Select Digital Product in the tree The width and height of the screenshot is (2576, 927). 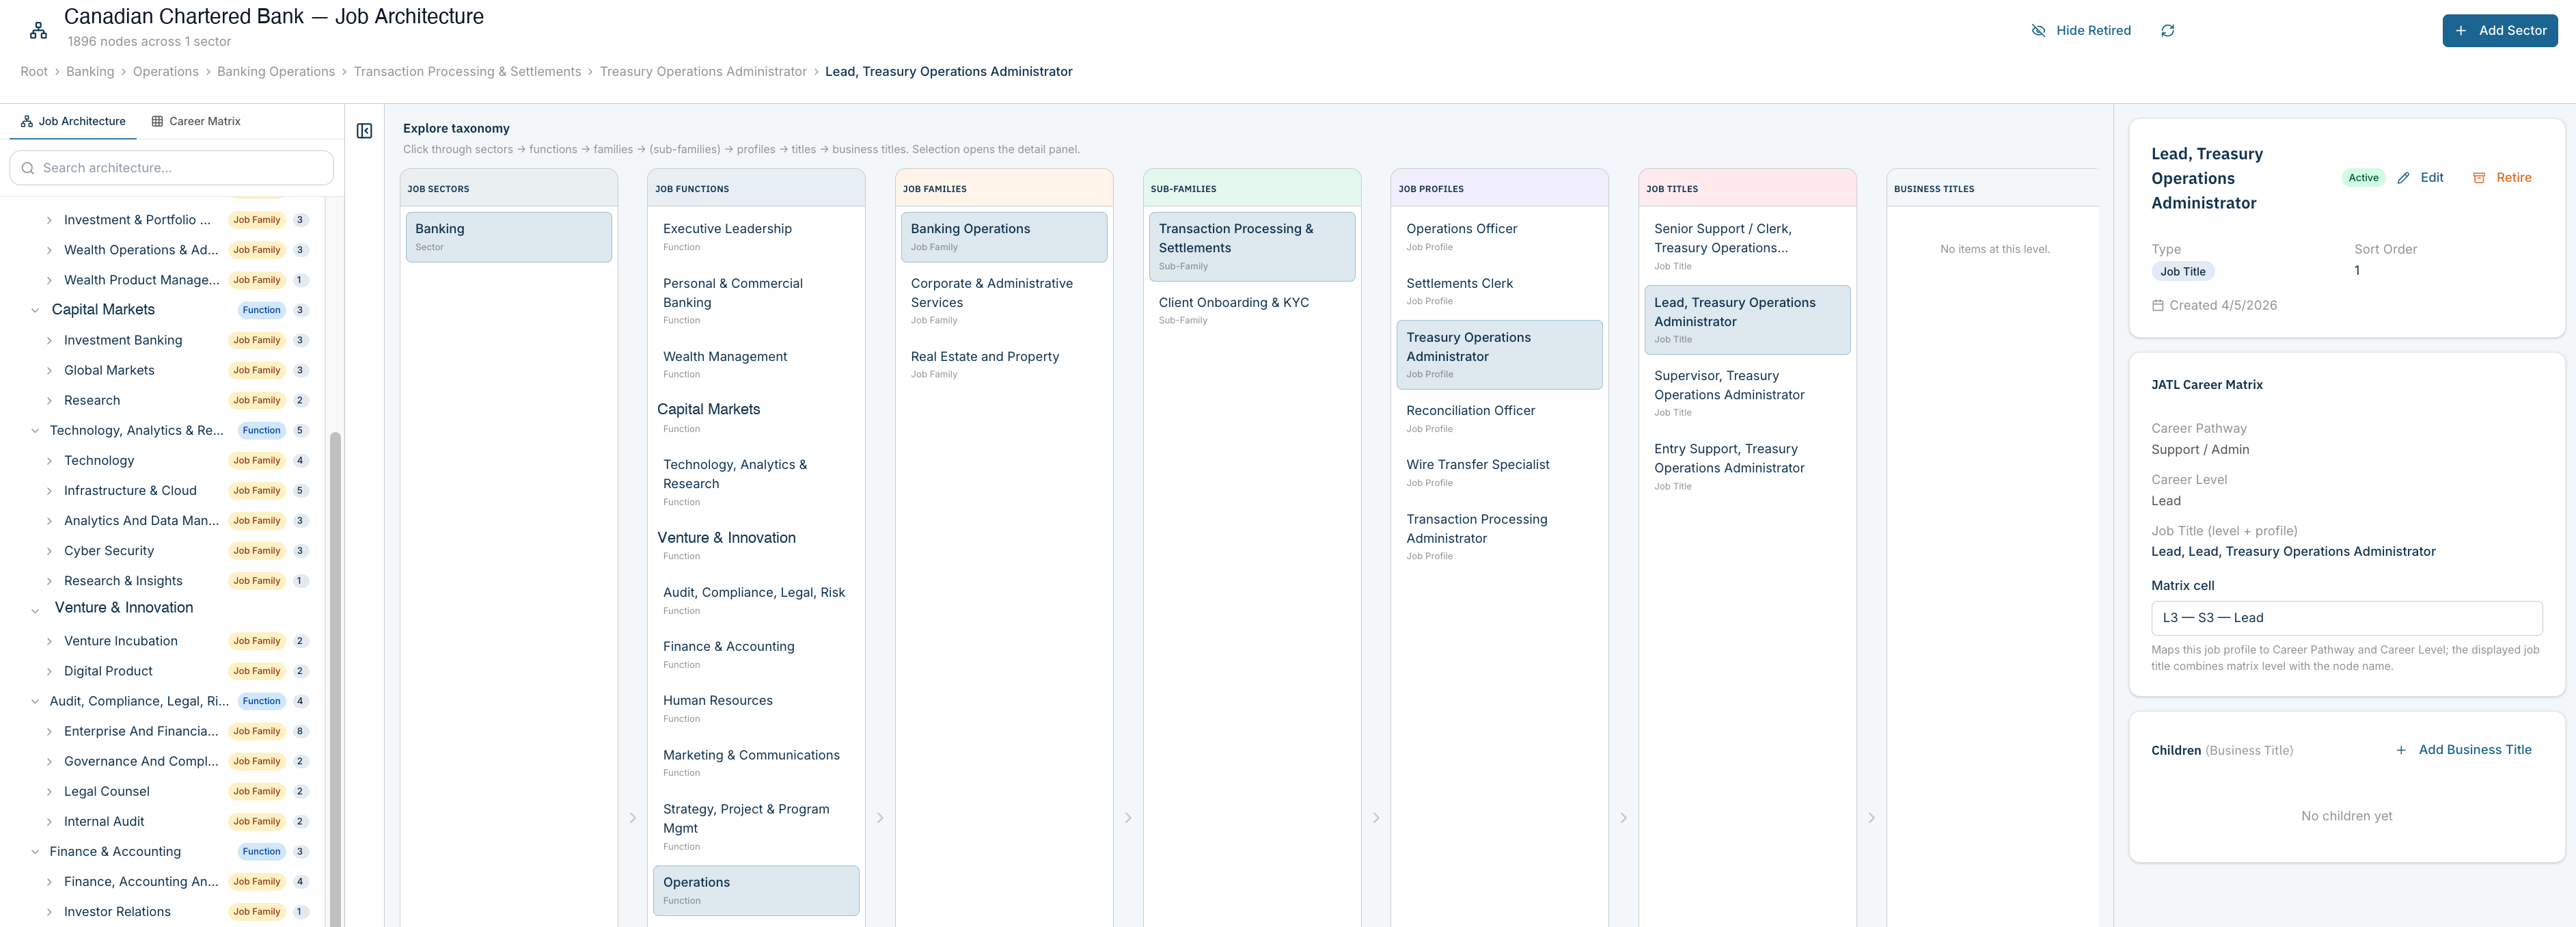tap(108, 671)
